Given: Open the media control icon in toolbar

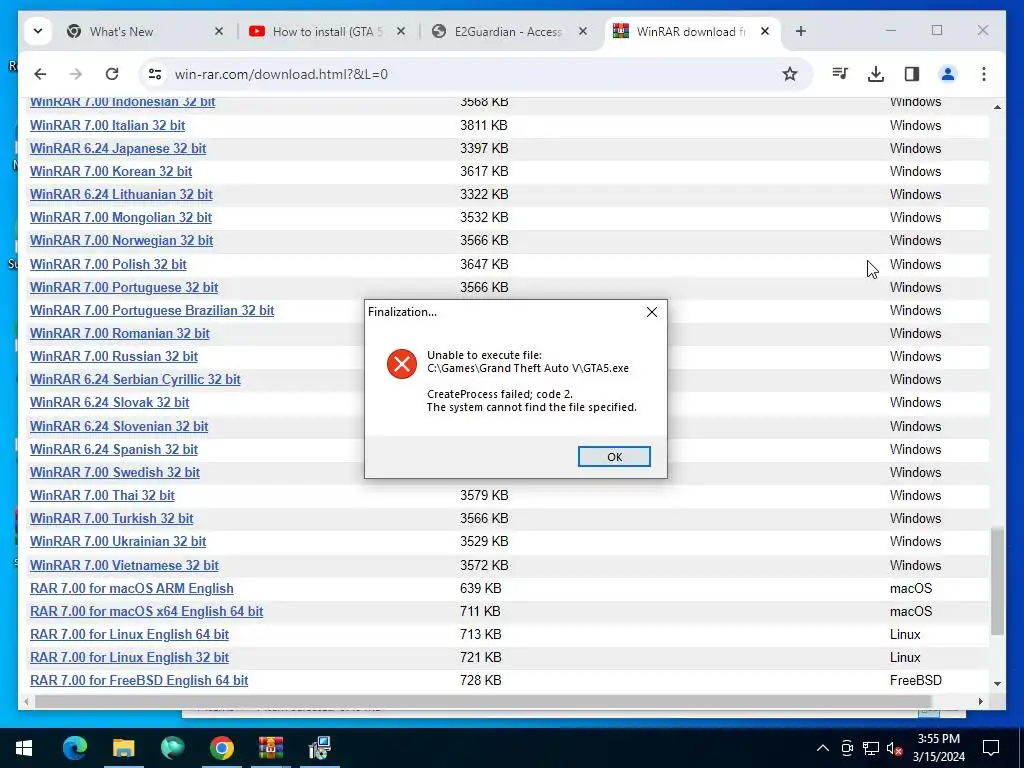Looking at the screenshot, I should coord(840,74).
